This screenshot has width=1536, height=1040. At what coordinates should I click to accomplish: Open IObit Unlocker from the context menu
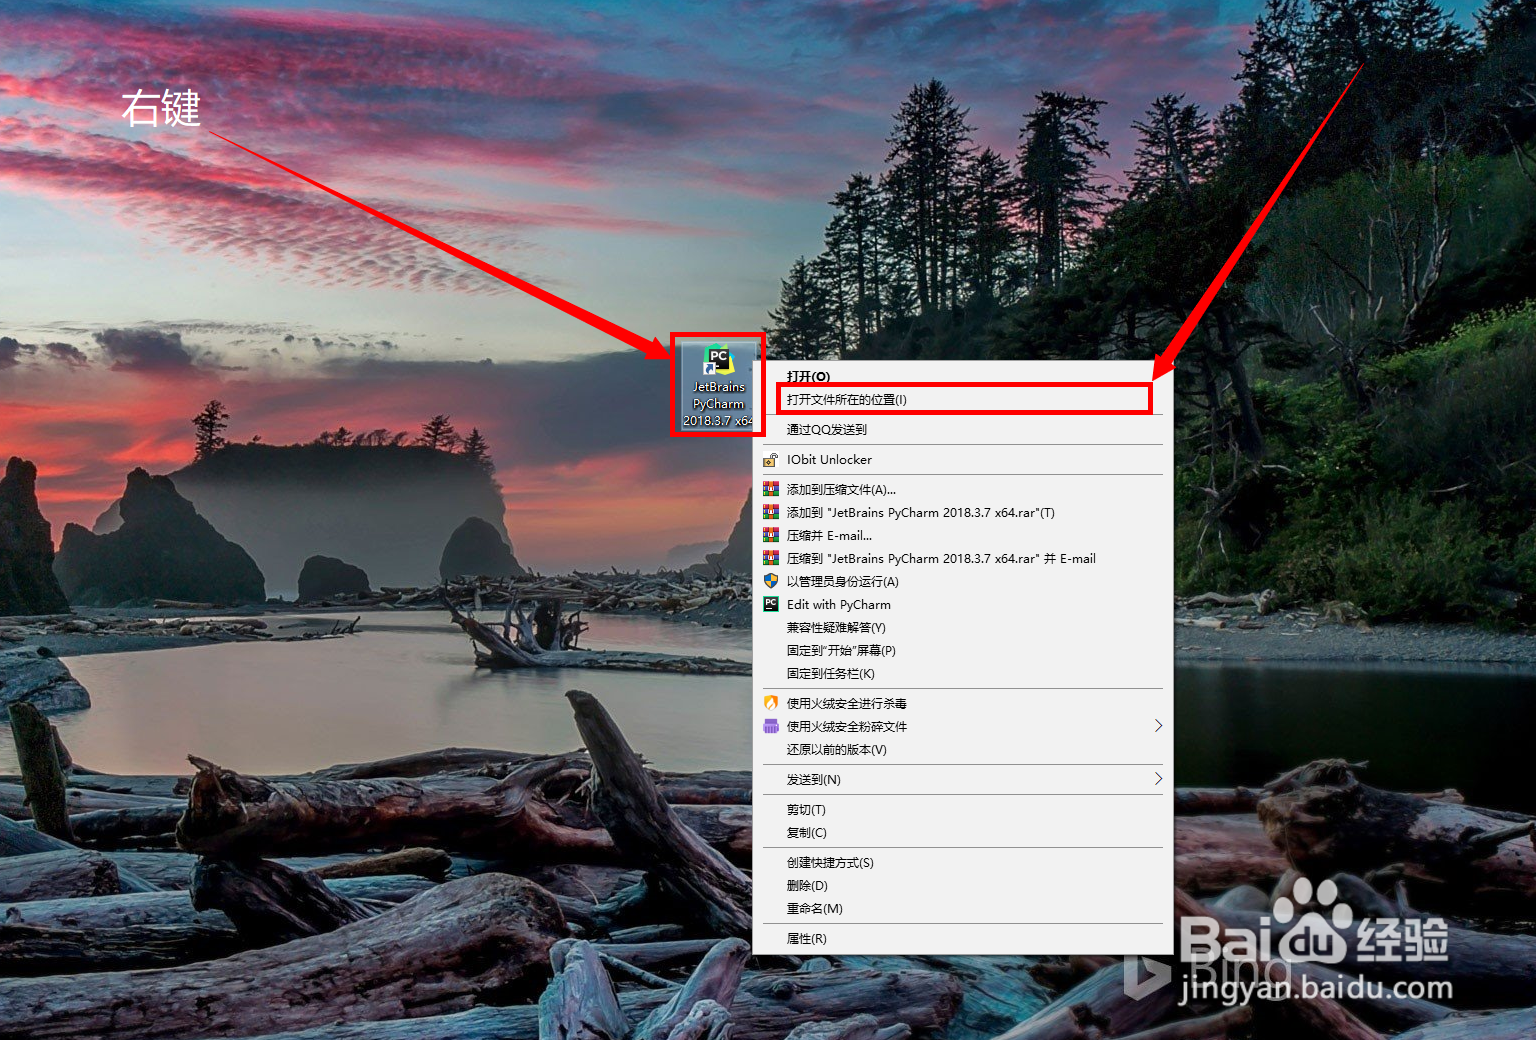tap(962, 459)
